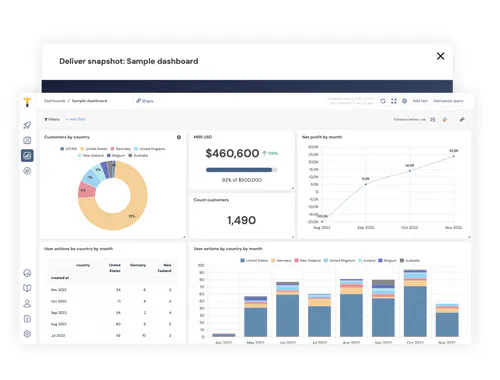
Task: Open the dashboard settings gear icon
Action: [x=404, y=101]
